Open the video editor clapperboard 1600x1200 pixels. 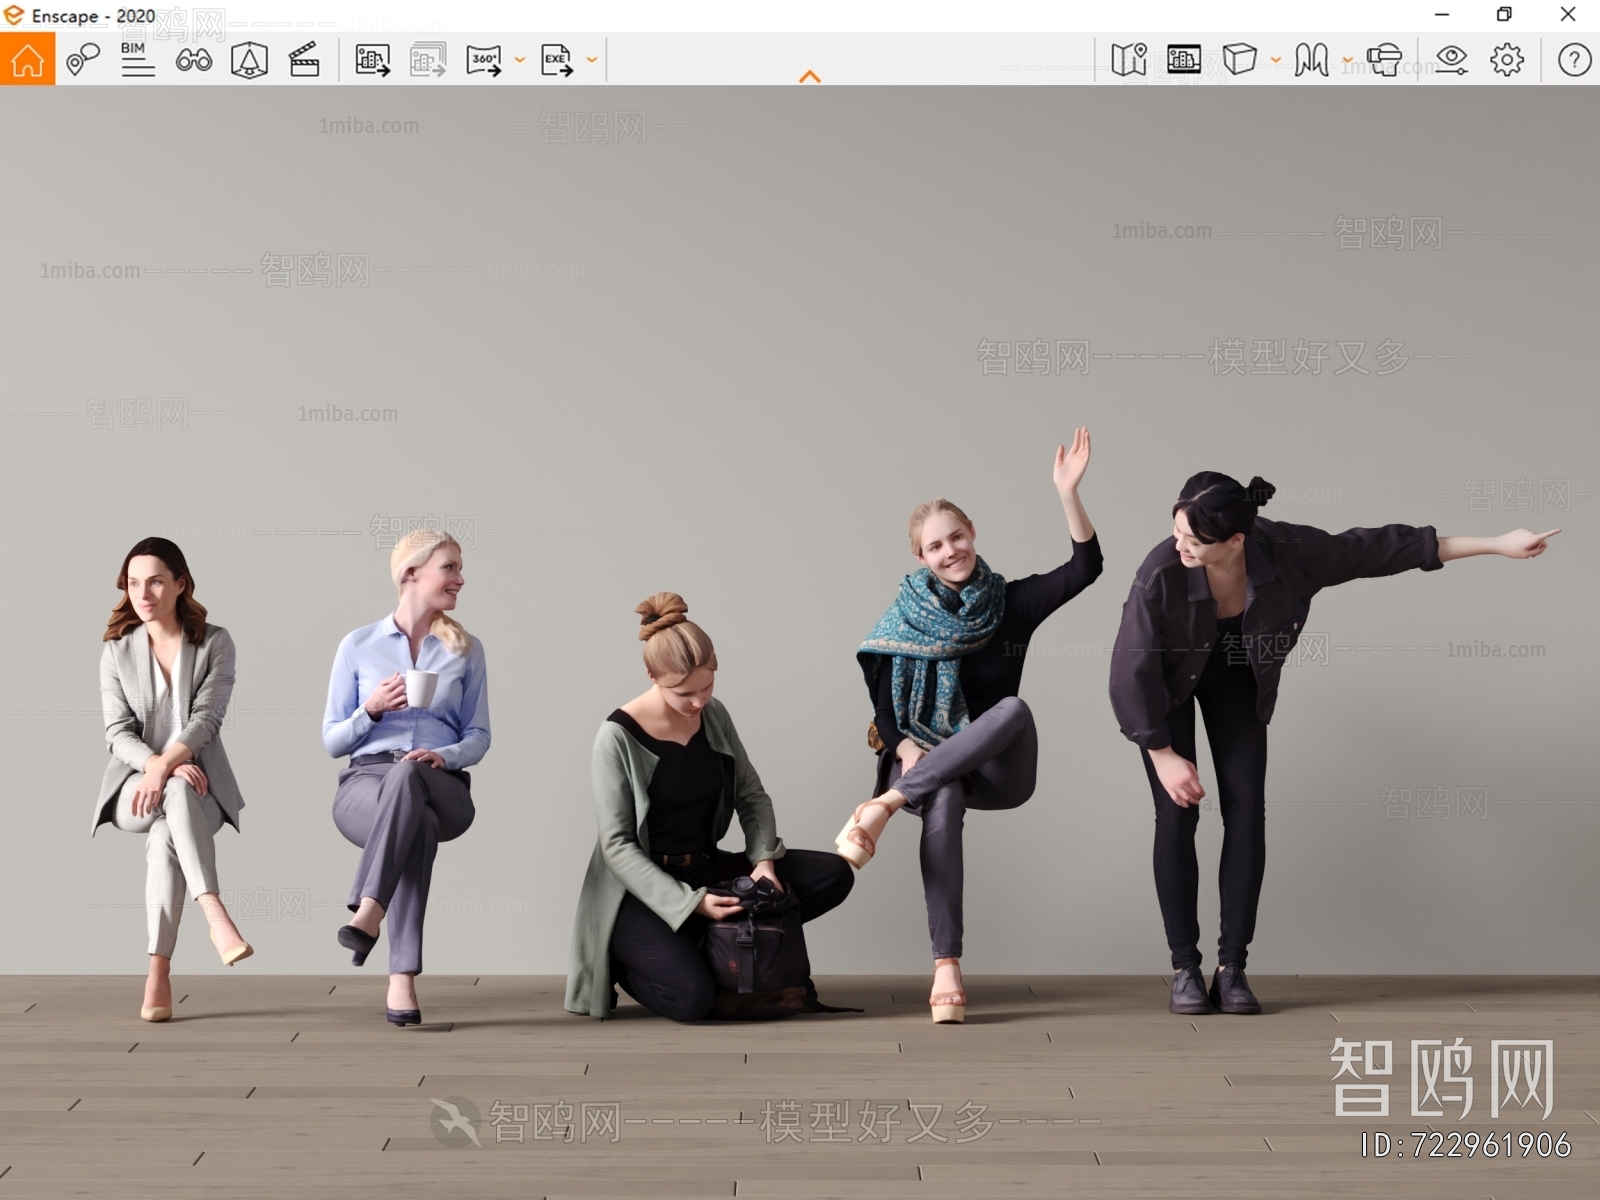click(x=304, y=60)
